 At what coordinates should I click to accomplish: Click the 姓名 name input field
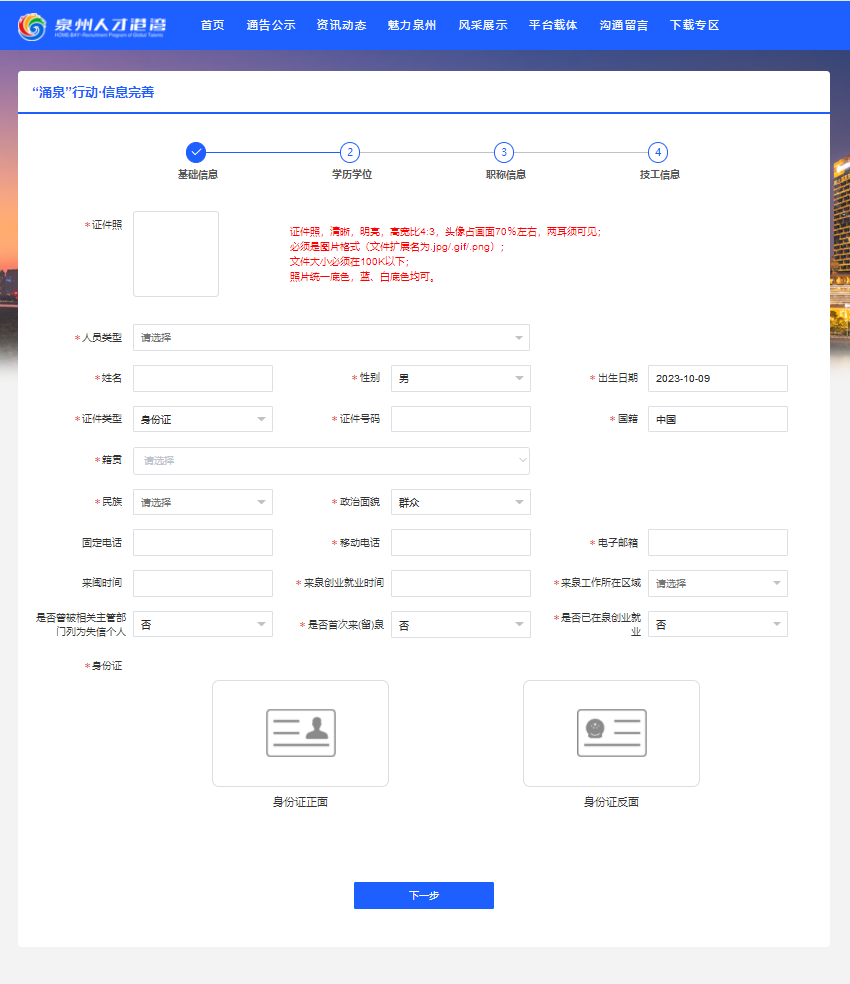[203, 378]
